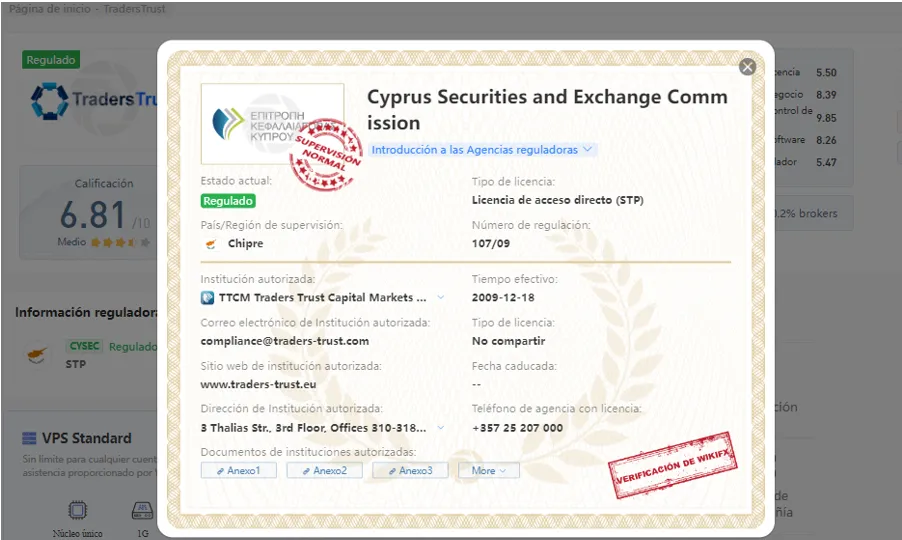This screenshot has width=902, height=540.
Task: Expand Introducción a las Agencias reguladoras
Action: pos(482,150)
